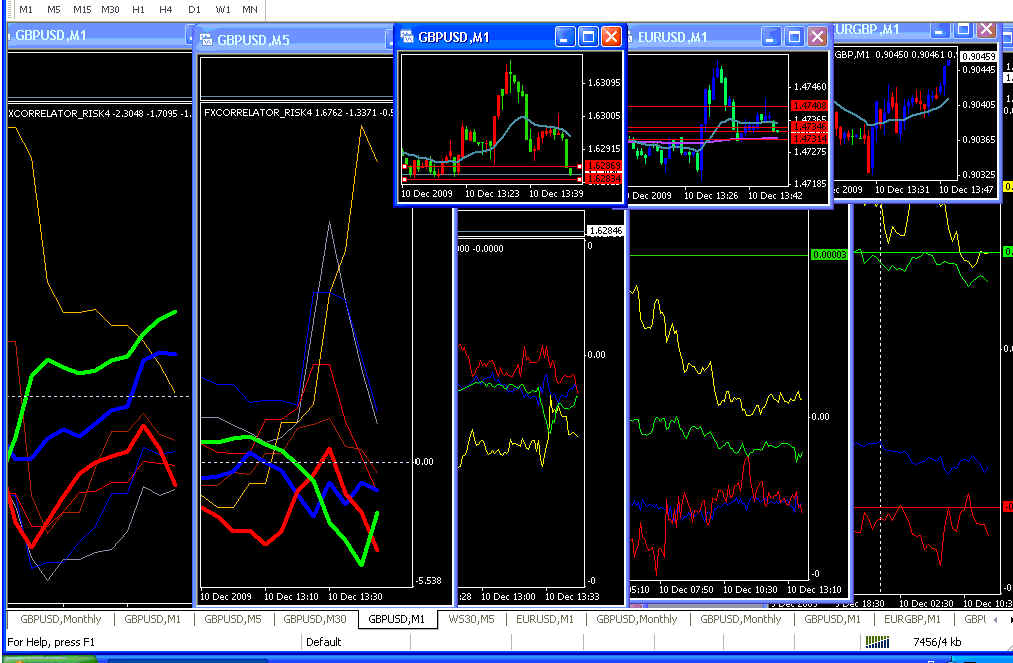Viewport: 1013px width, 663px height.
Task: Close the EURGBP,M1 chart window
Action: pos(986,29)
